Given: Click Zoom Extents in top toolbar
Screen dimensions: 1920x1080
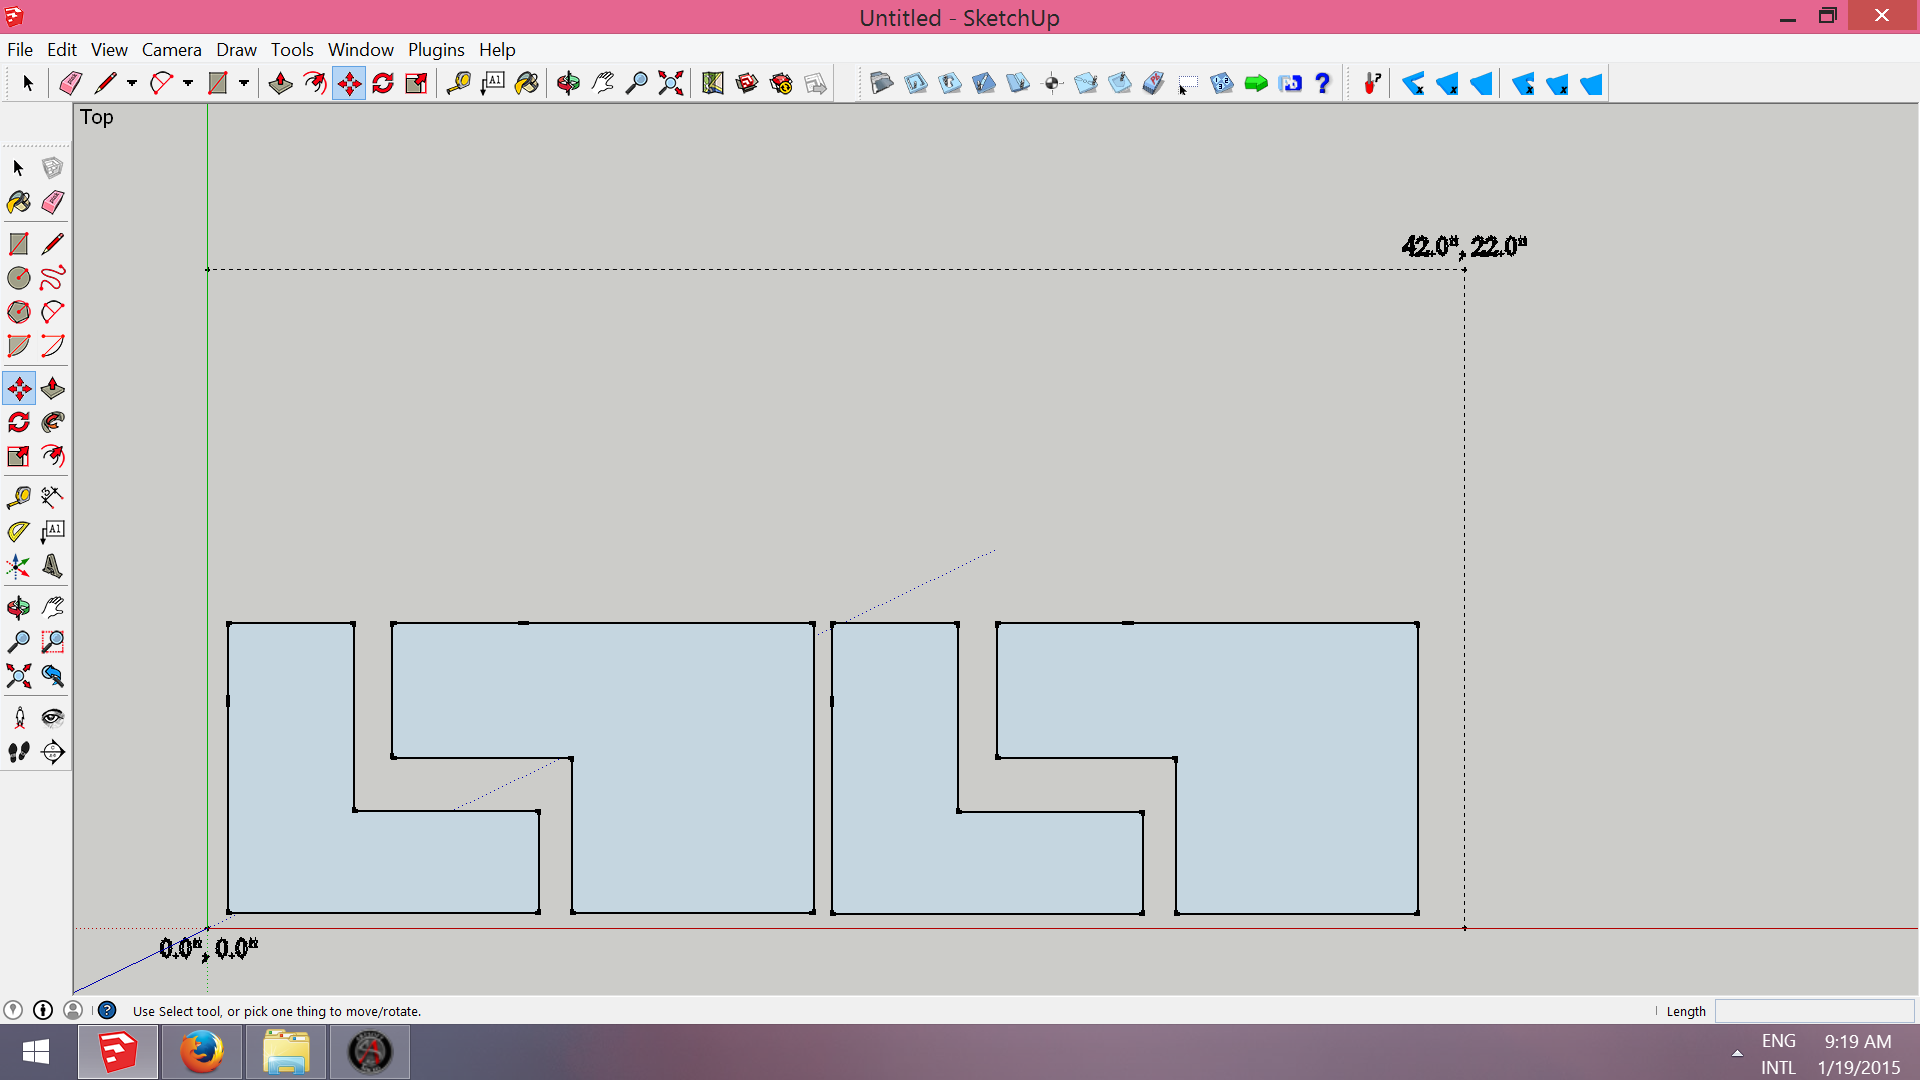Looking at the screenshot, I should tap(671, 84).
